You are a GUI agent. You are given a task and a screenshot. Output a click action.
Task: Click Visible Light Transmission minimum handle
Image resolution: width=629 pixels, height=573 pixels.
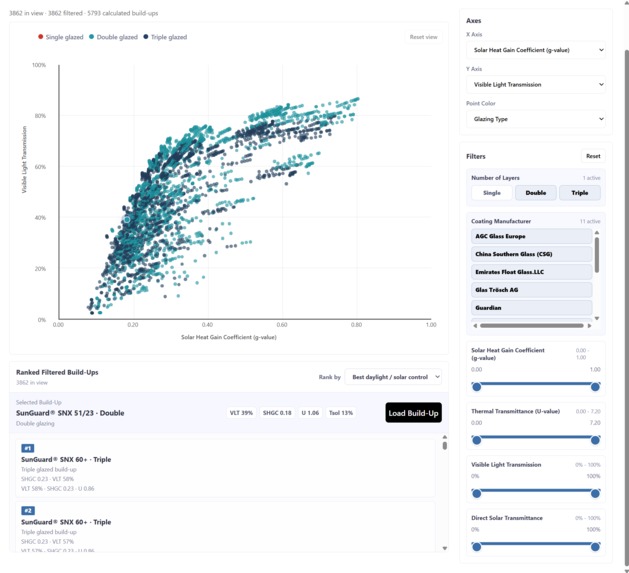pyautogui.click(x=477, y=494)
